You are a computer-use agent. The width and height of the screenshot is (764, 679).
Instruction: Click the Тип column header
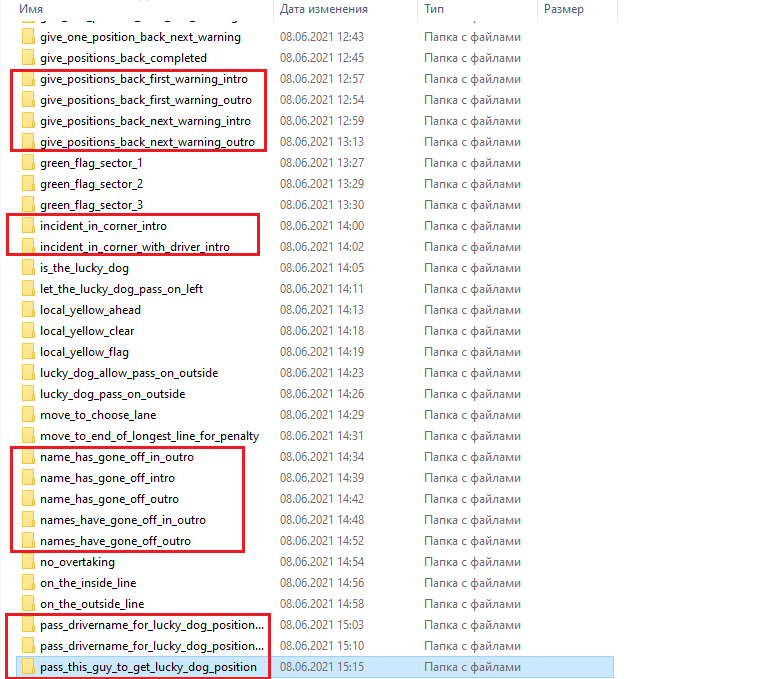pos(435,9)
